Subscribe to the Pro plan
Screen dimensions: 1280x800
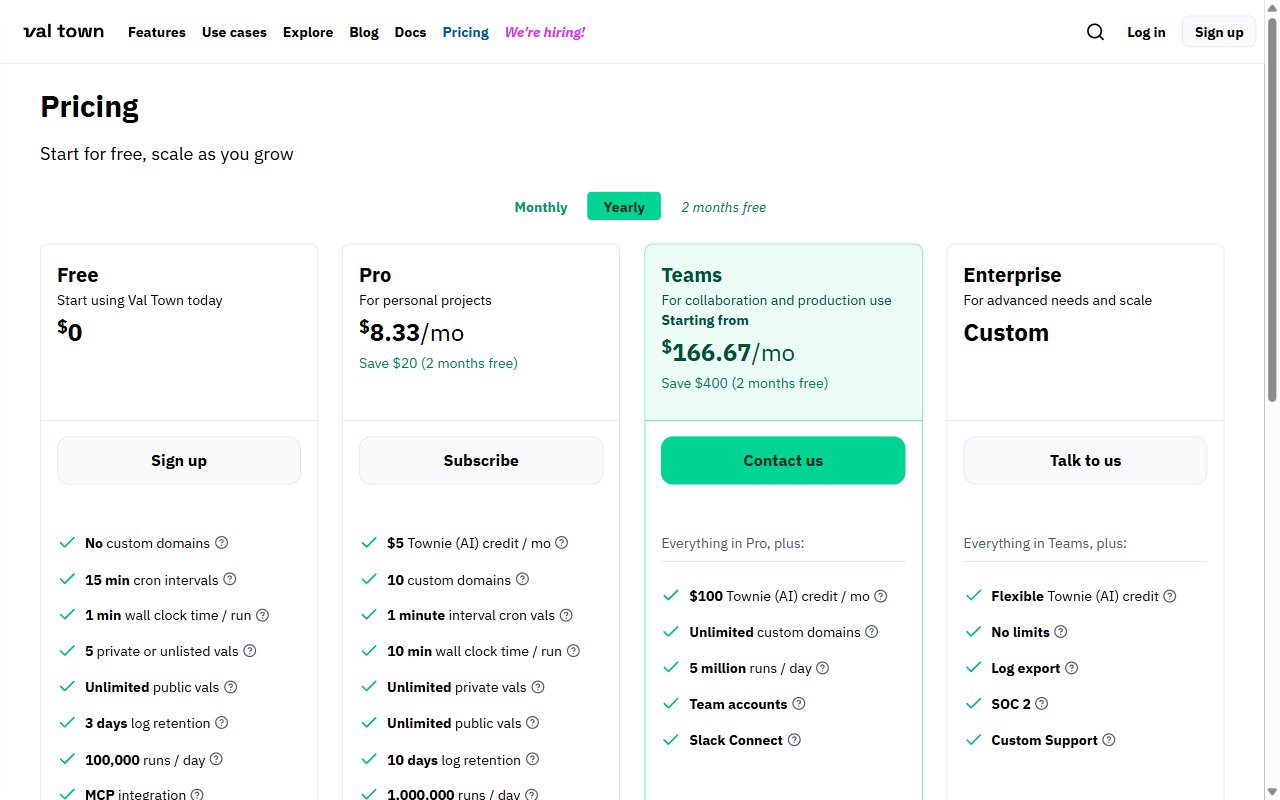coord(481,460)
